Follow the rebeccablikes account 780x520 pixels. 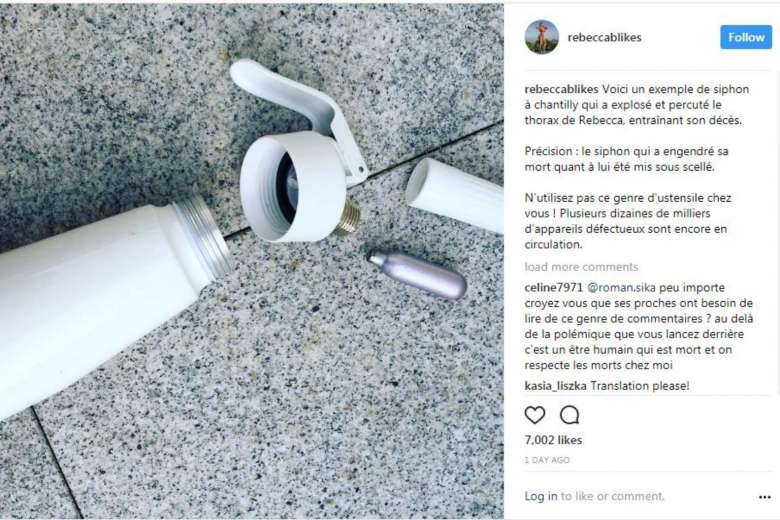(746, 37)
